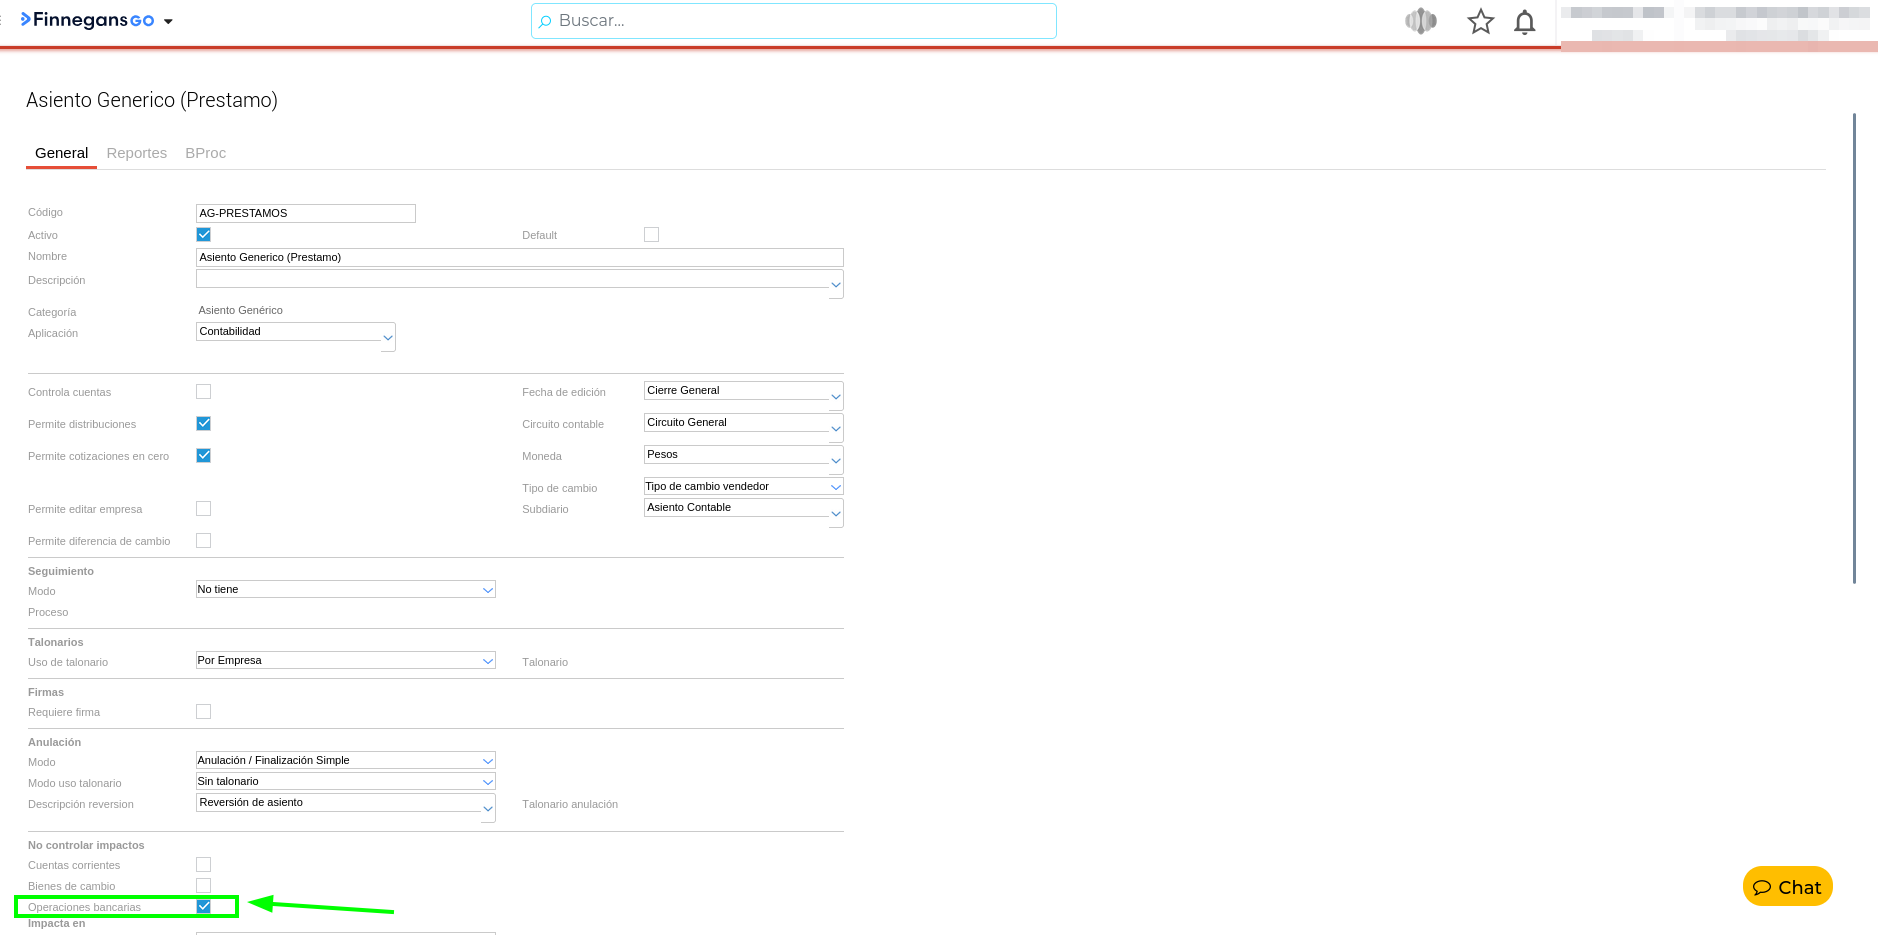This screenshot has width=1878, height=935.
Task: Click the Código input field
Action: (x=305, y=213)
